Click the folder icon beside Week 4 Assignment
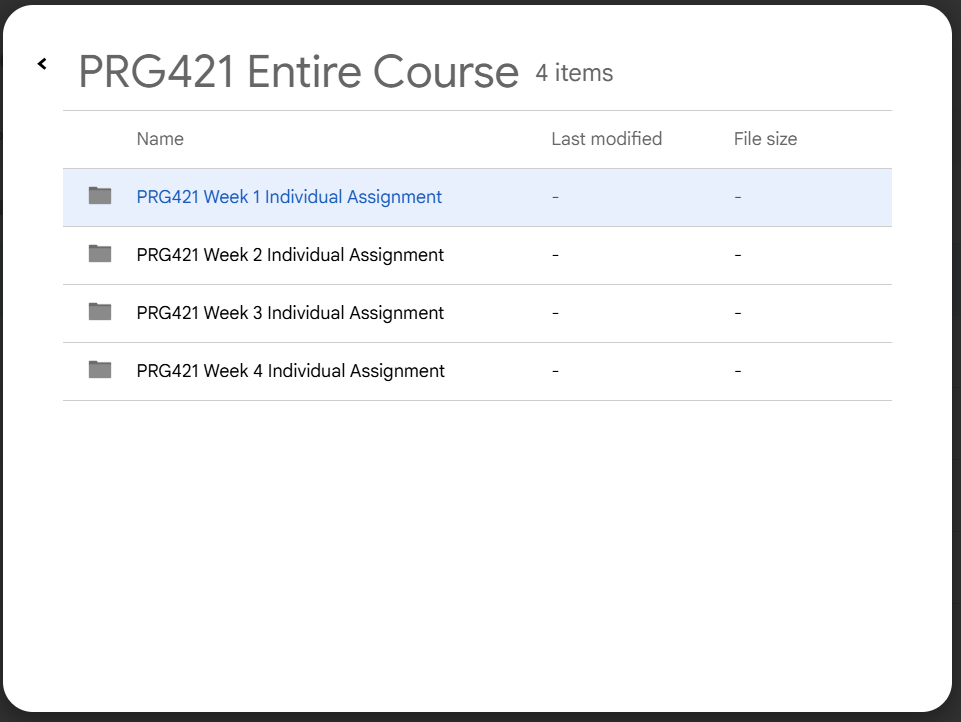 pos(99,370)
